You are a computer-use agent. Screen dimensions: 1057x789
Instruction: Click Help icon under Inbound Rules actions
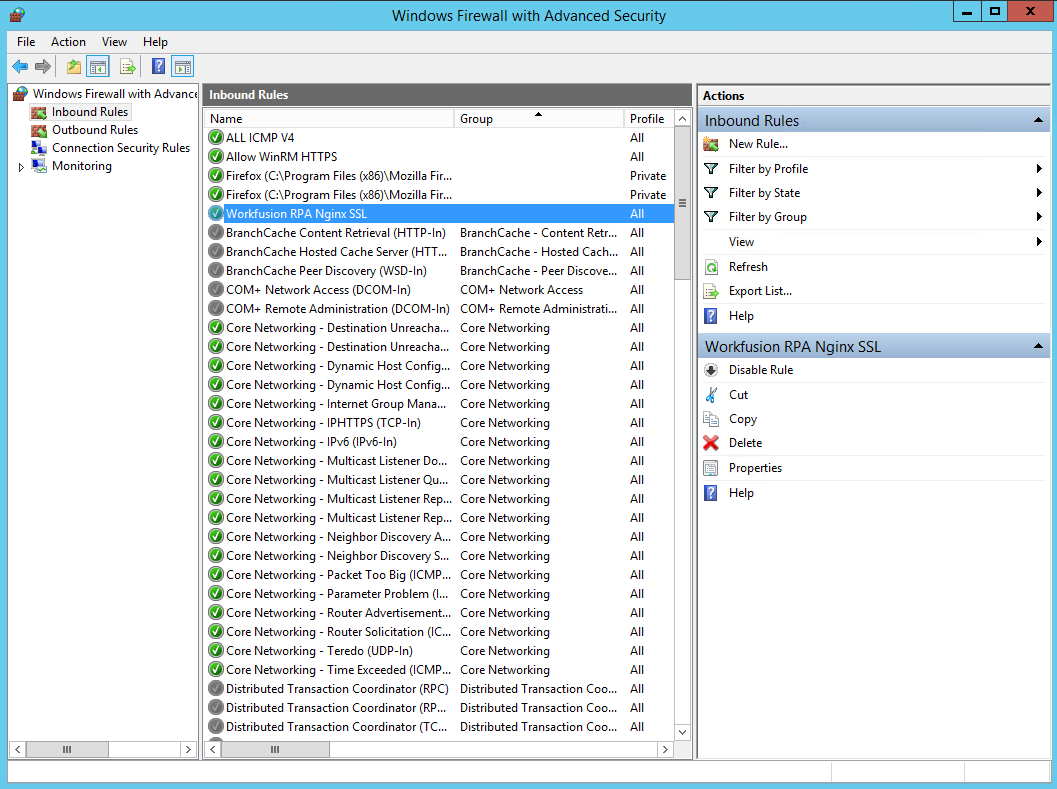coord(711,316)
